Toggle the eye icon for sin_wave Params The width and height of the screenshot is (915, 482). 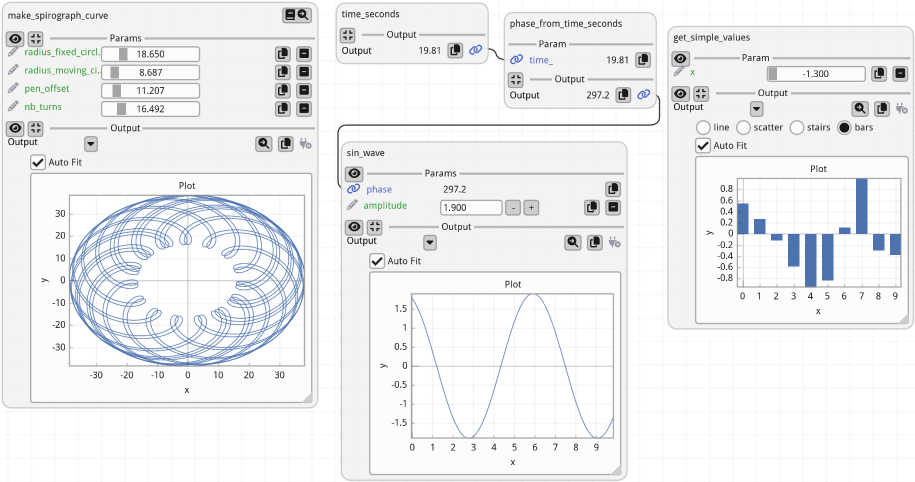[x=353, y=174]
